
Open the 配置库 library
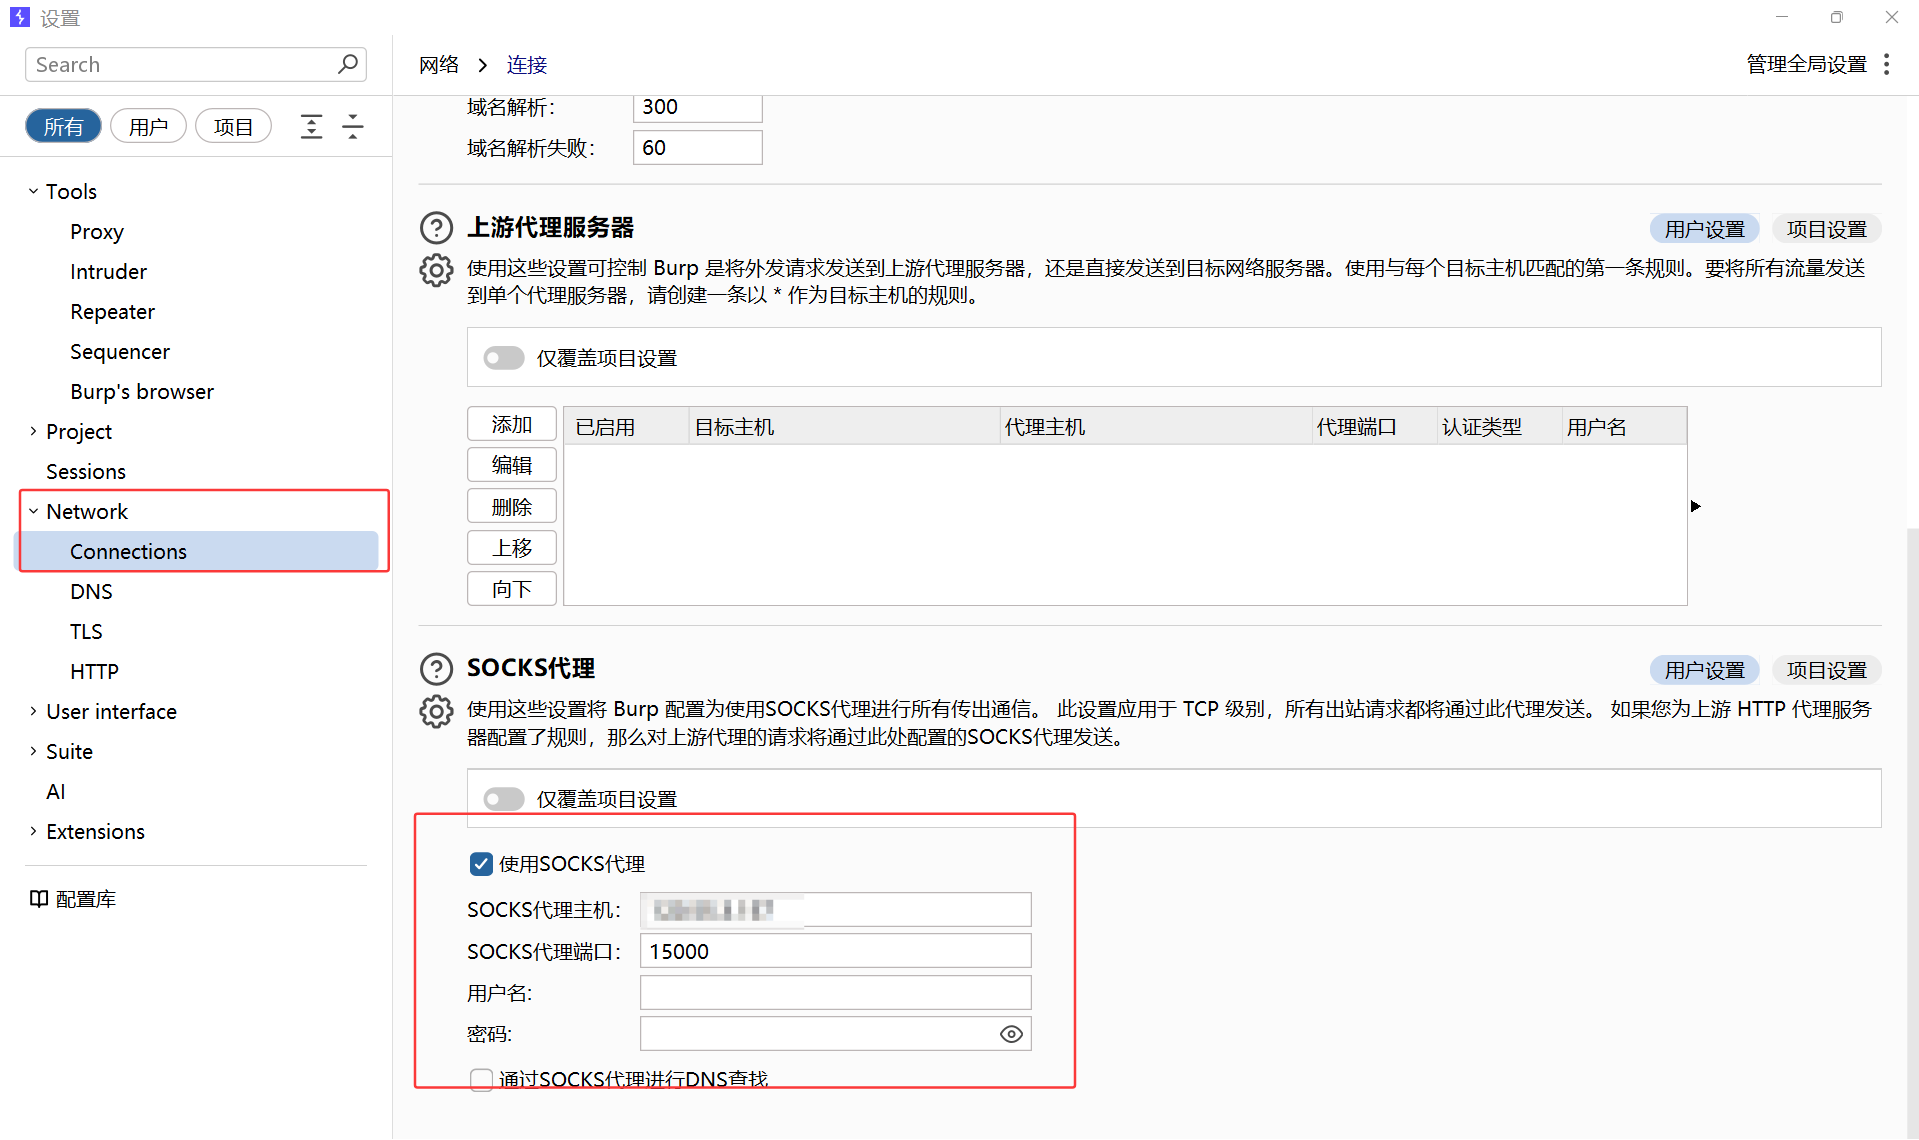click(x=74, y=899)
